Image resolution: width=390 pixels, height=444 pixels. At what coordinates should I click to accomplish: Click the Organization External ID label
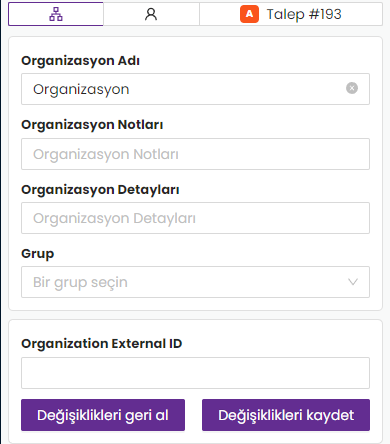pos(102,344)
